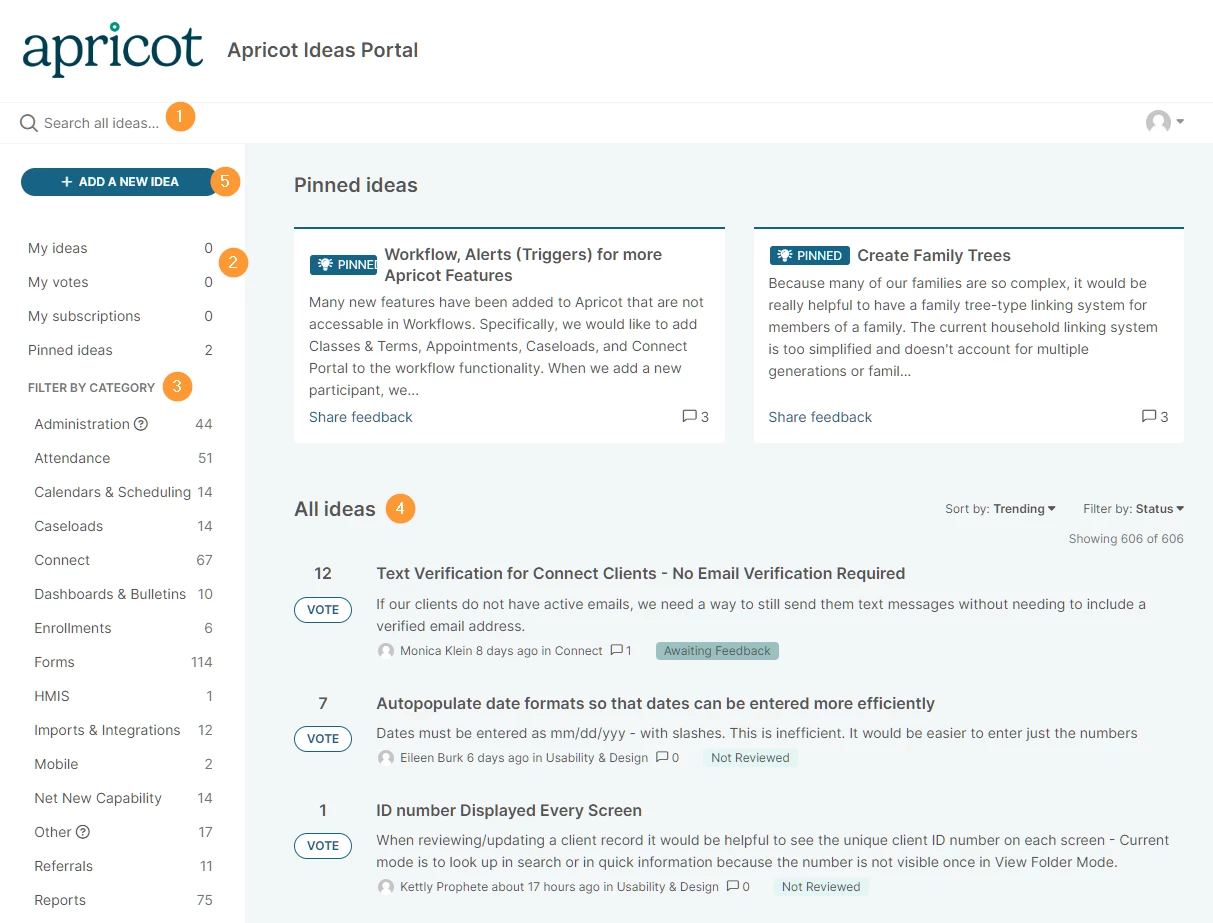Screen dimensions: 1213x923
Task: Open the Filter by Status dropdown
Action: [x=1133, y=509]
